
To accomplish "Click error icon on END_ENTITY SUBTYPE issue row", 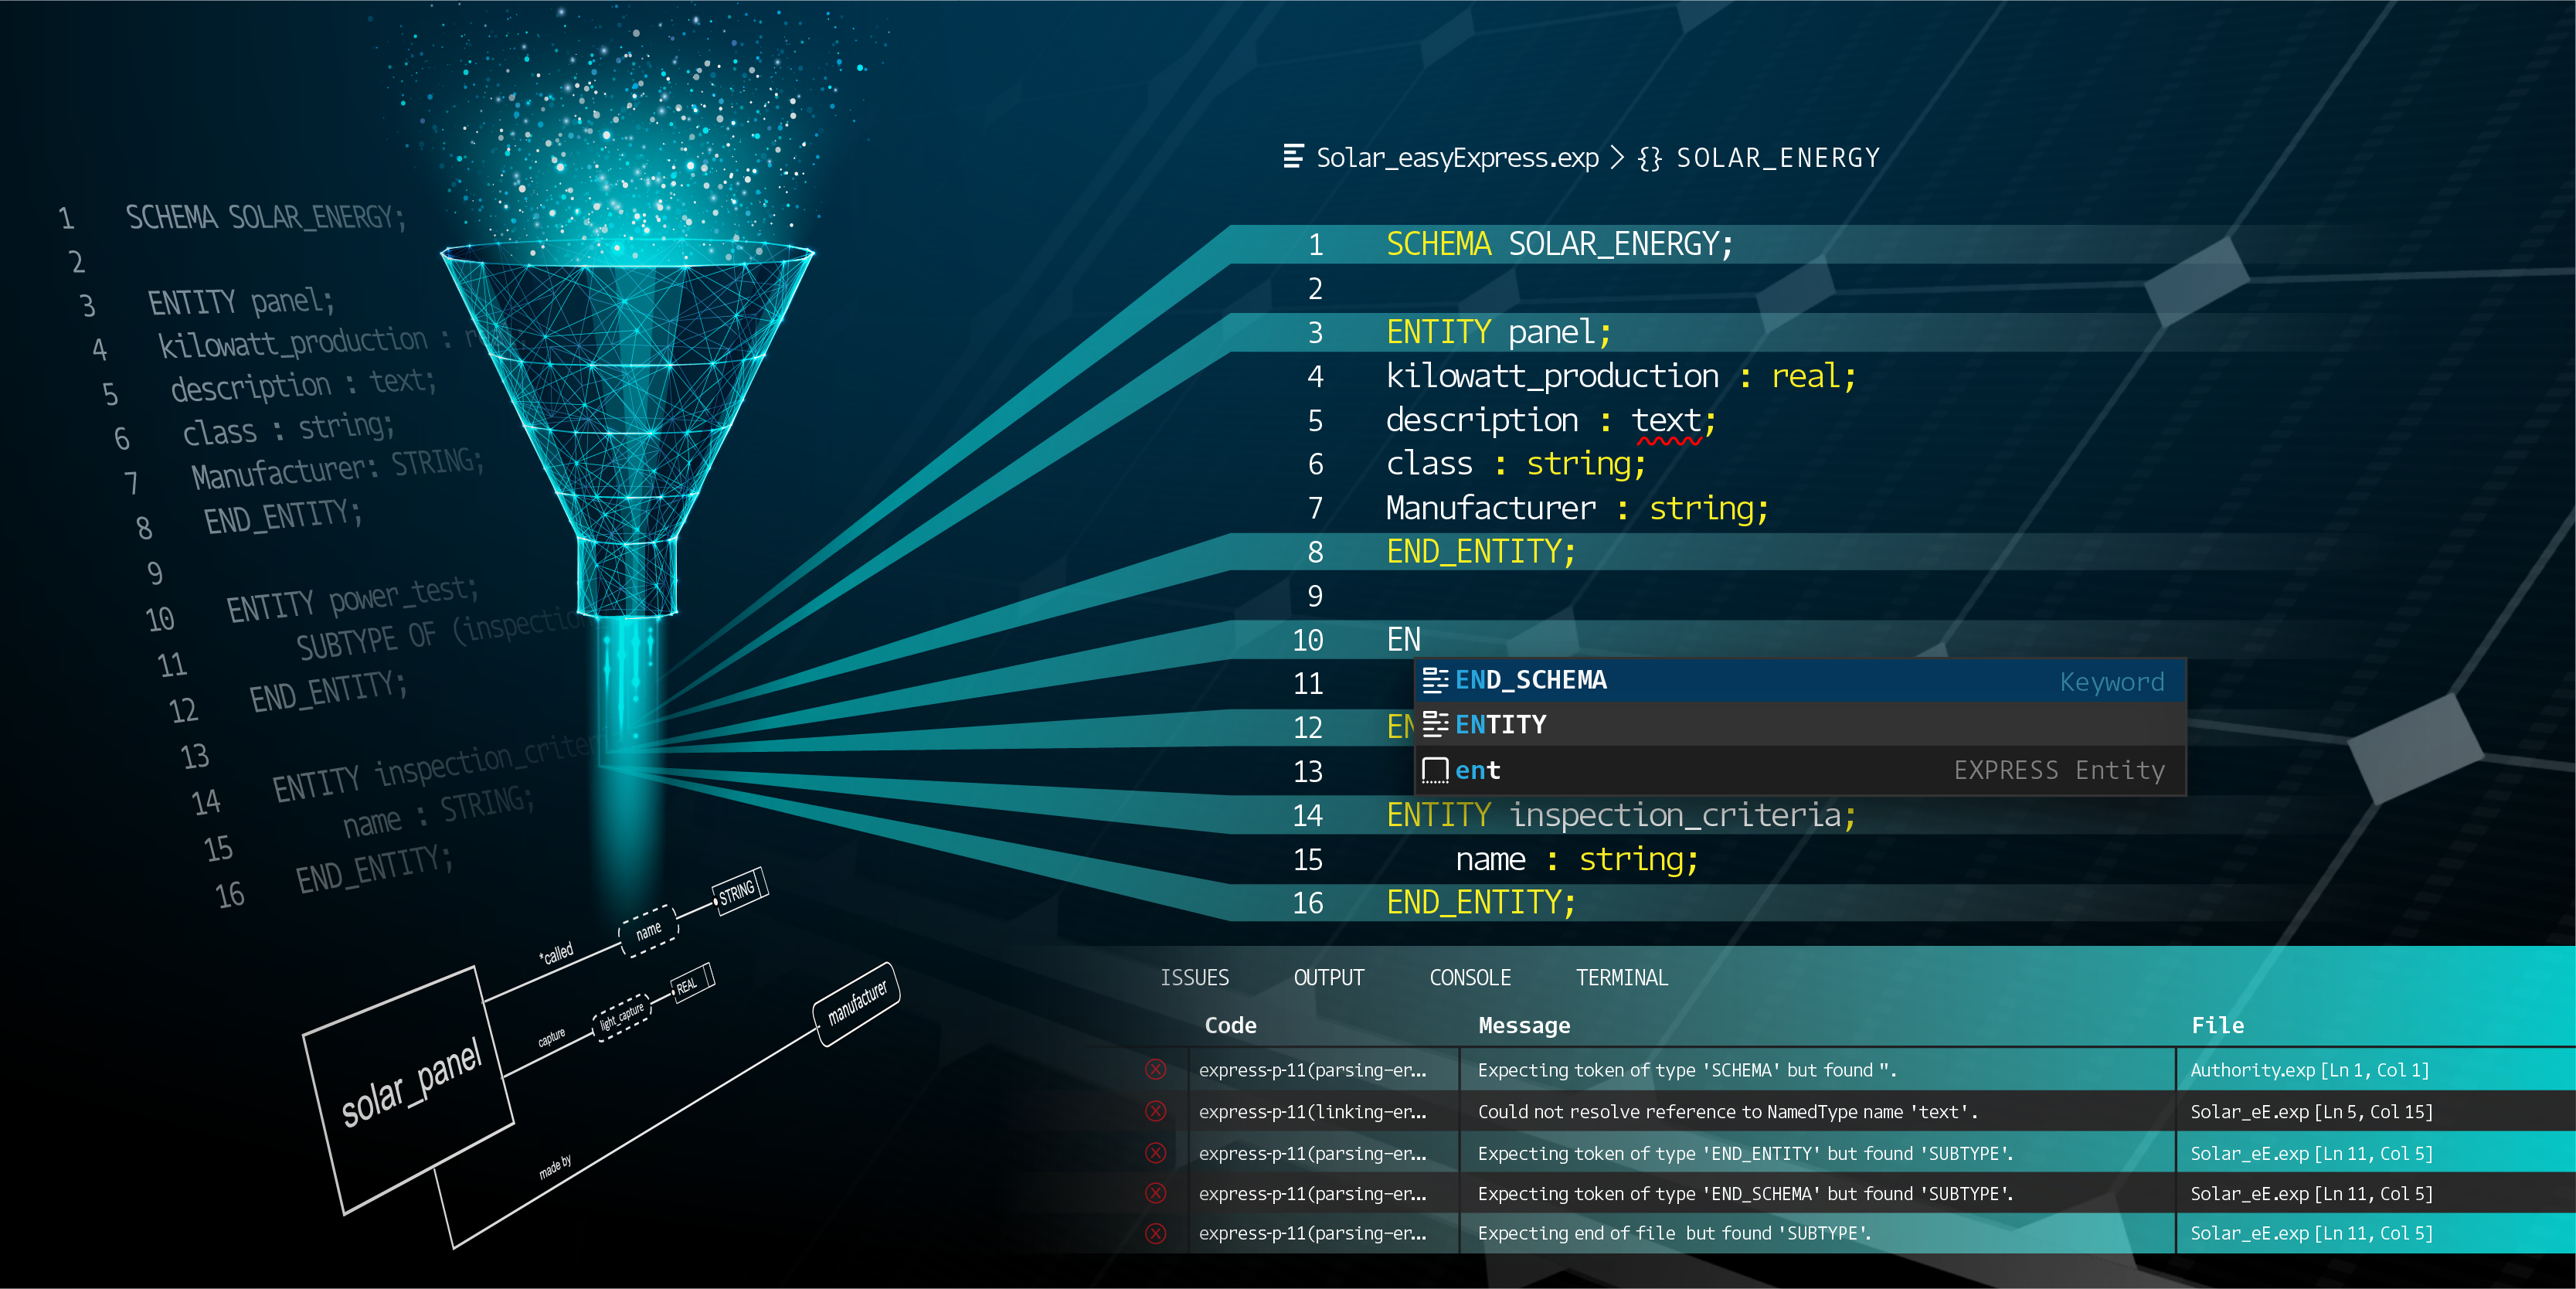I will (1155, 1153).
